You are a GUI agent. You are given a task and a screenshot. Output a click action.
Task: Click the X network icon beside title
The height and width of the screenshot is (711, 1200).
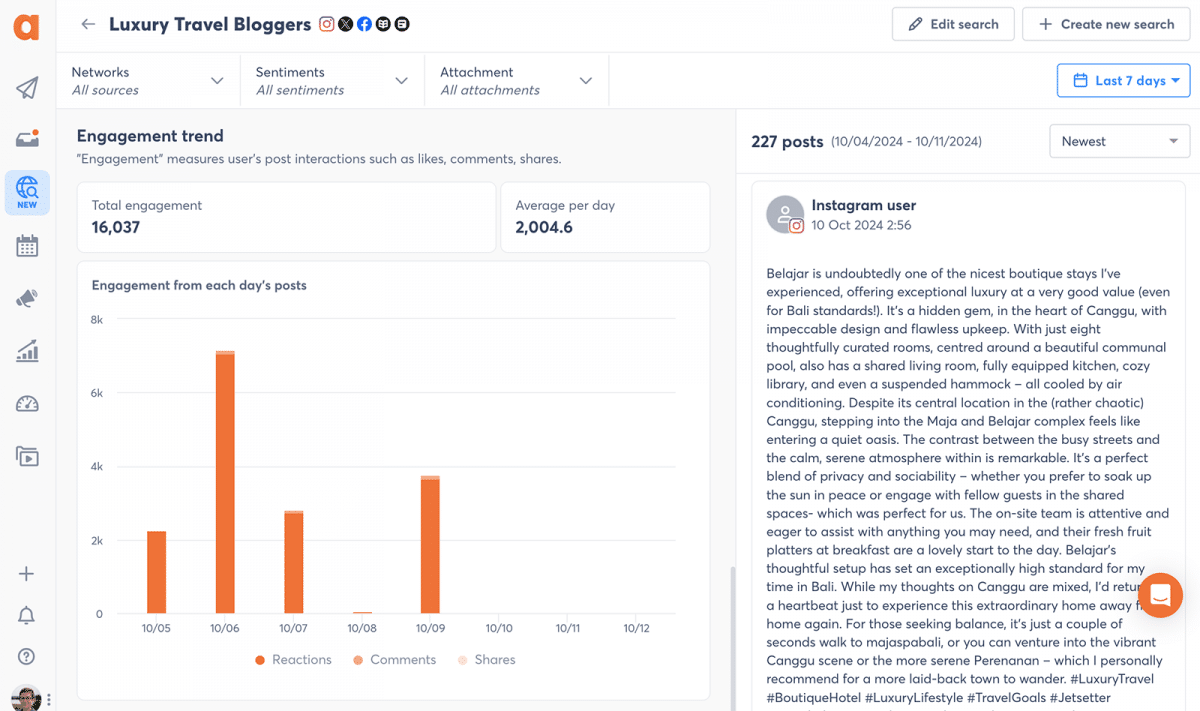coord(346,24)
